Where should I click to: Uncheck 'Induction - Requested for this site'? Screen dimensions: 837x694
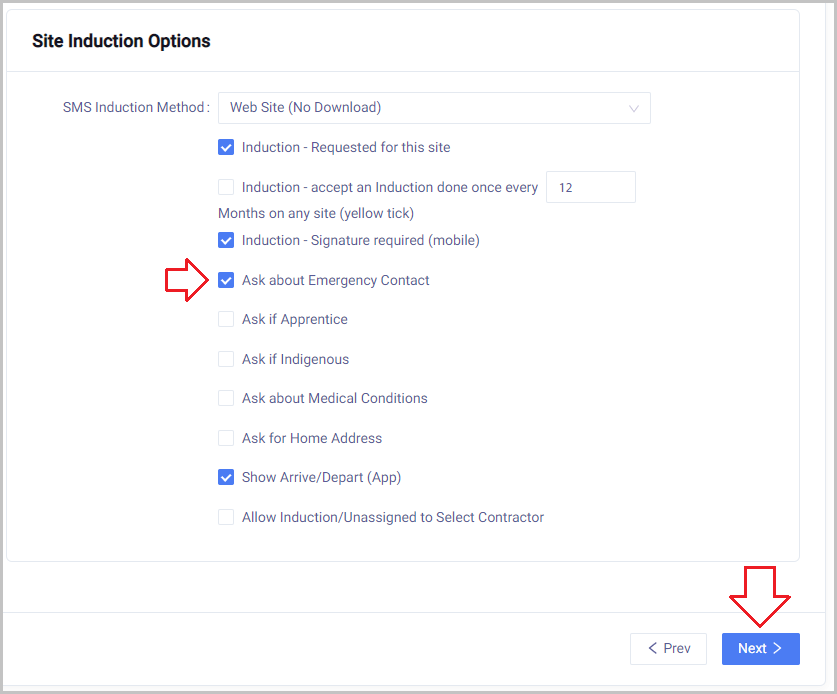[226, 147]
